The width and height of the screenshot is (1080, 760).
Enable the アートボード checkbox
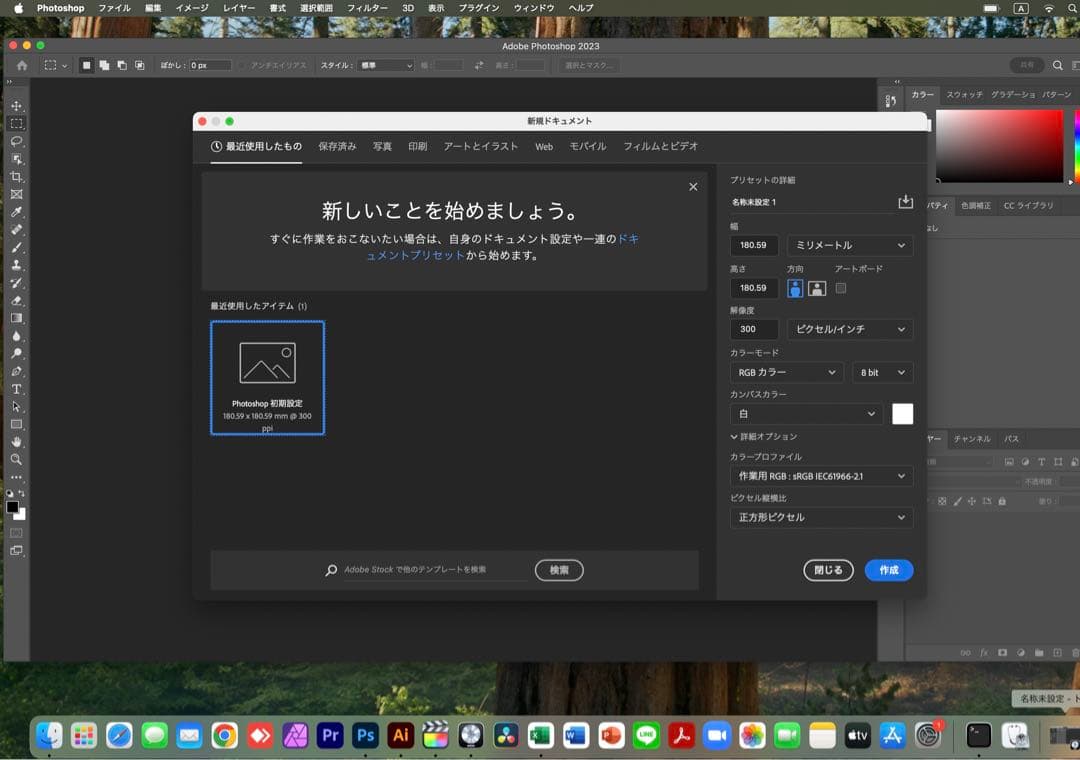pyautogui.click(x=842, y=287)
